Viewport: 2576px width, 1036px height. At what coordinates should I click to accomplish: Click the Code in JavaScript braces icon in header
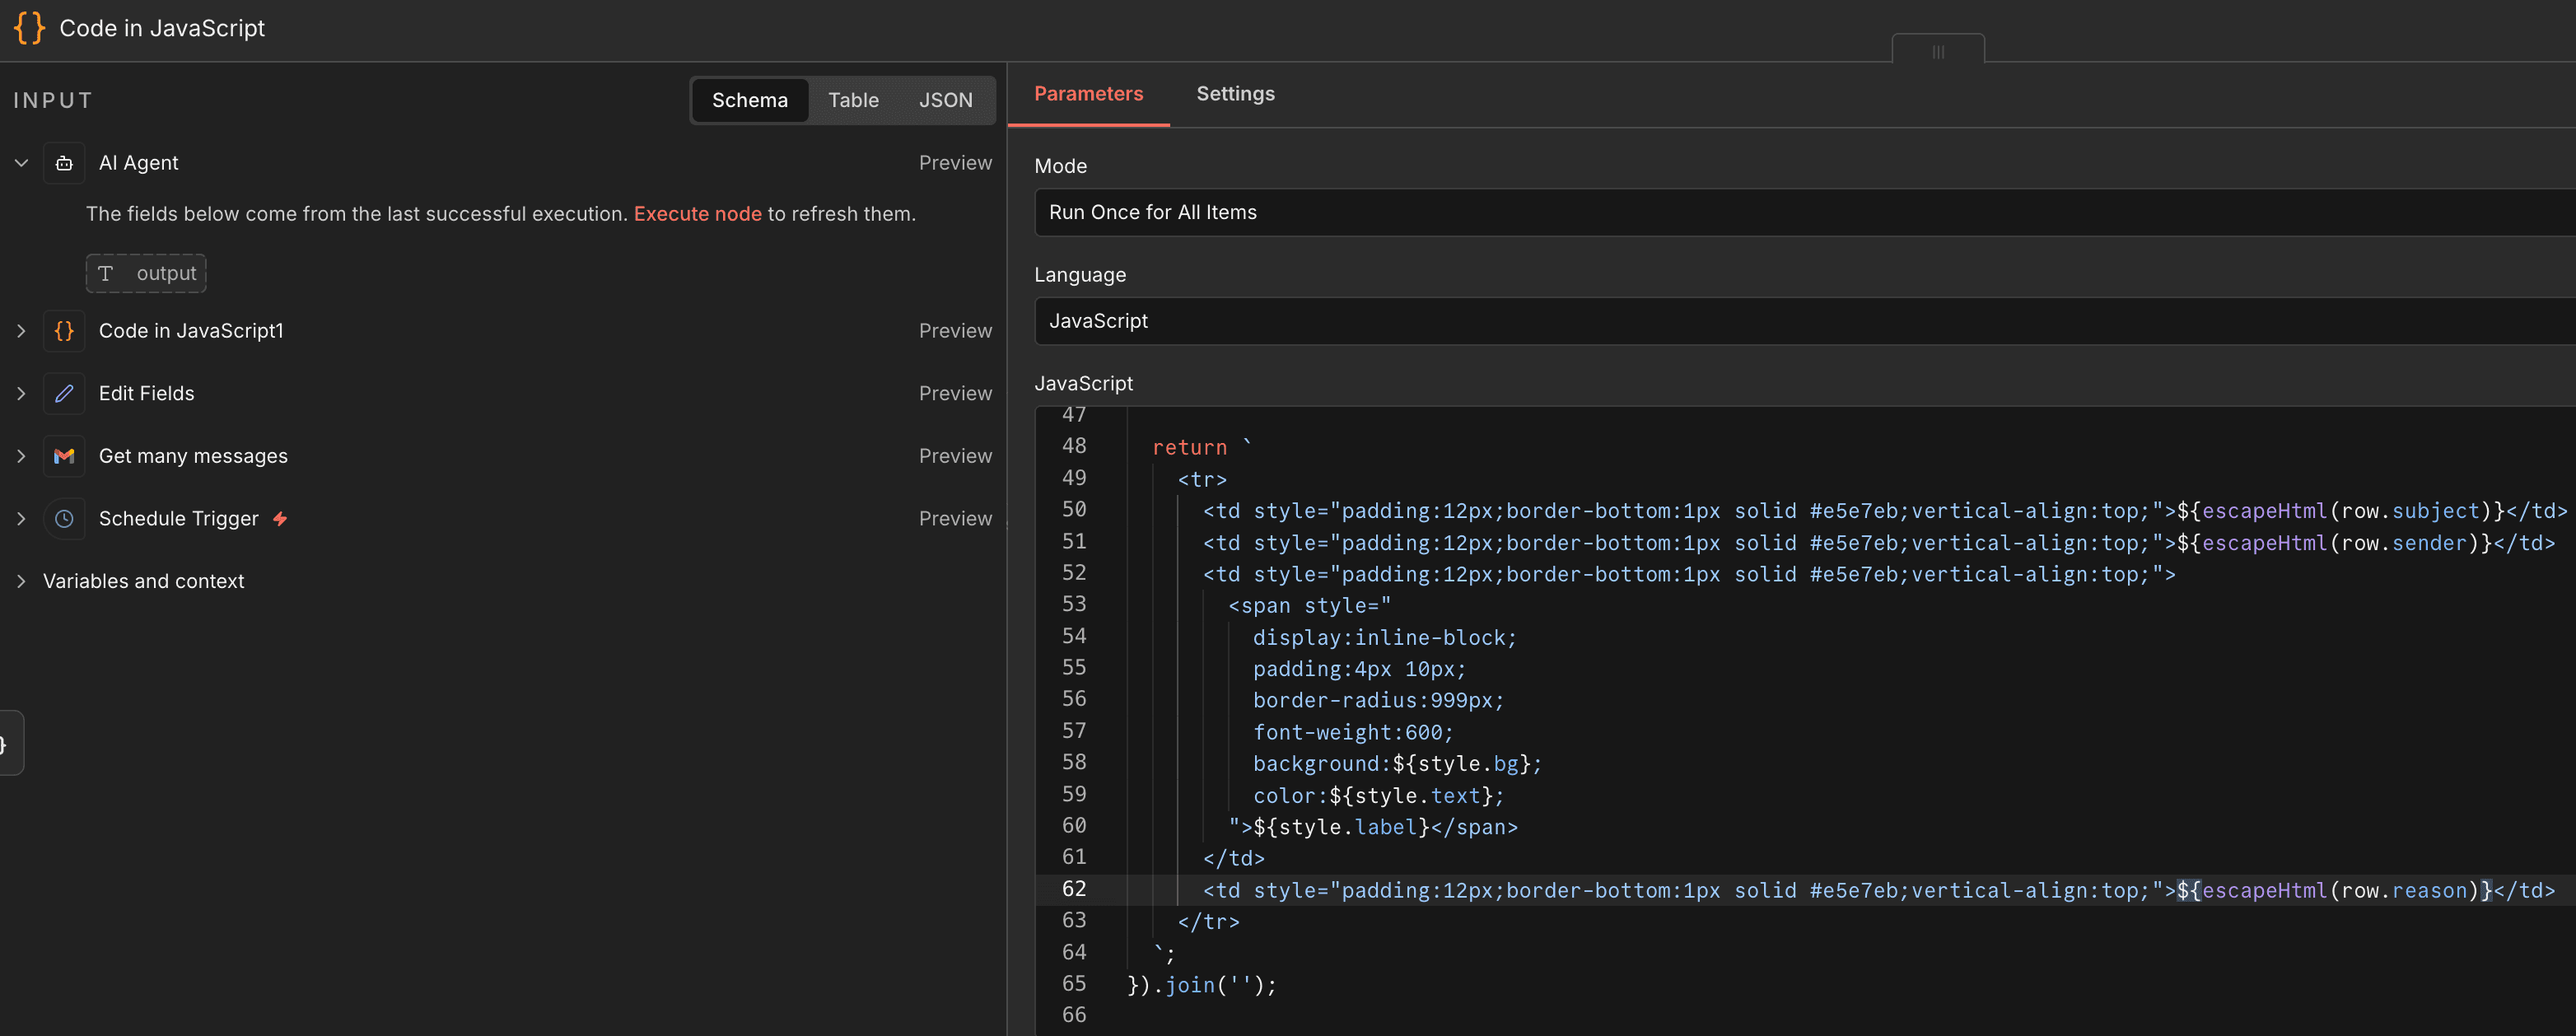[29, 28]
